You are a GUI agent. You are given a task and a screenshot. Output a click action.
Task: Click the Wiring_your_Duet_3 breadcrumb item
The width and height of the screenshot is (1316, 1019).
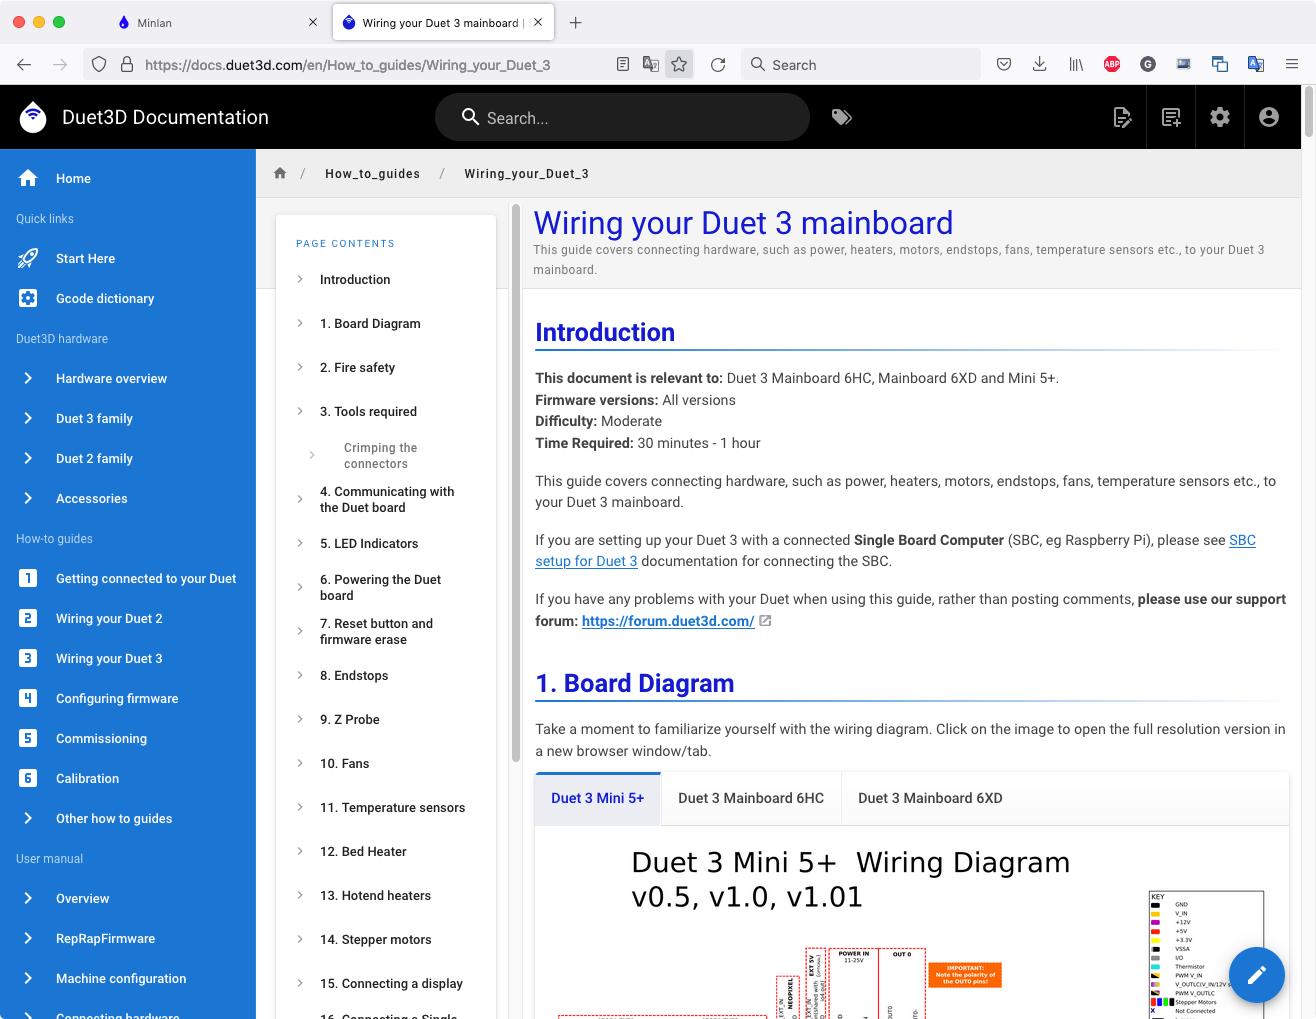click(526, 174)
